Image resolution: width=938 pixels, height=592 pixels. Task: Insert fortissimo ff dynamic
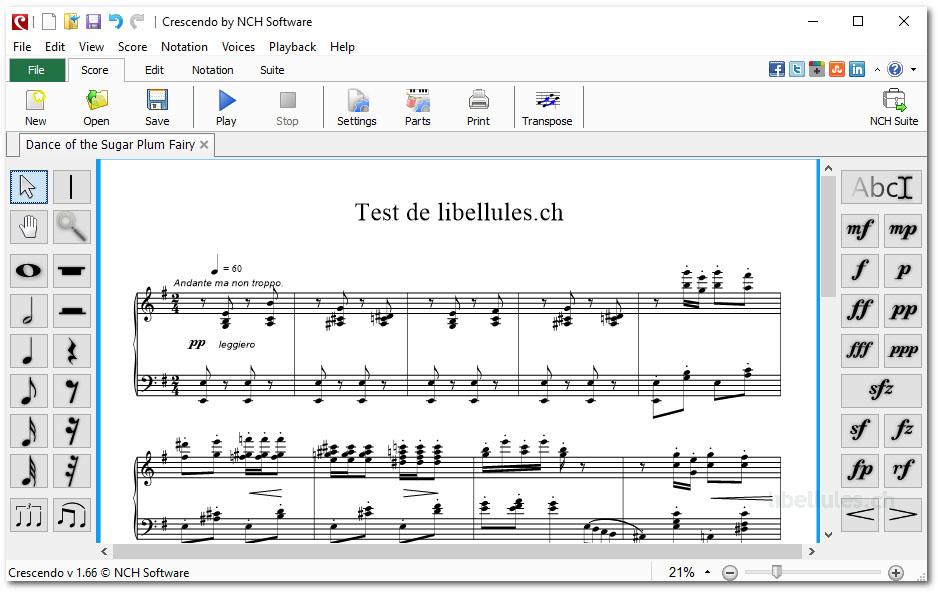(x=860, y=310)
